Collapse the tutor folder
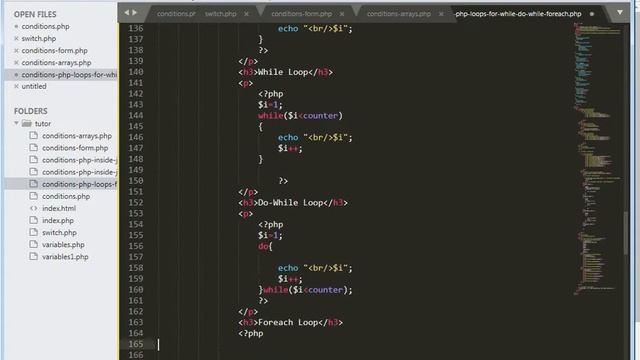Screen dimensions: 640x360 pyautogui.click(x=16, y=123)
